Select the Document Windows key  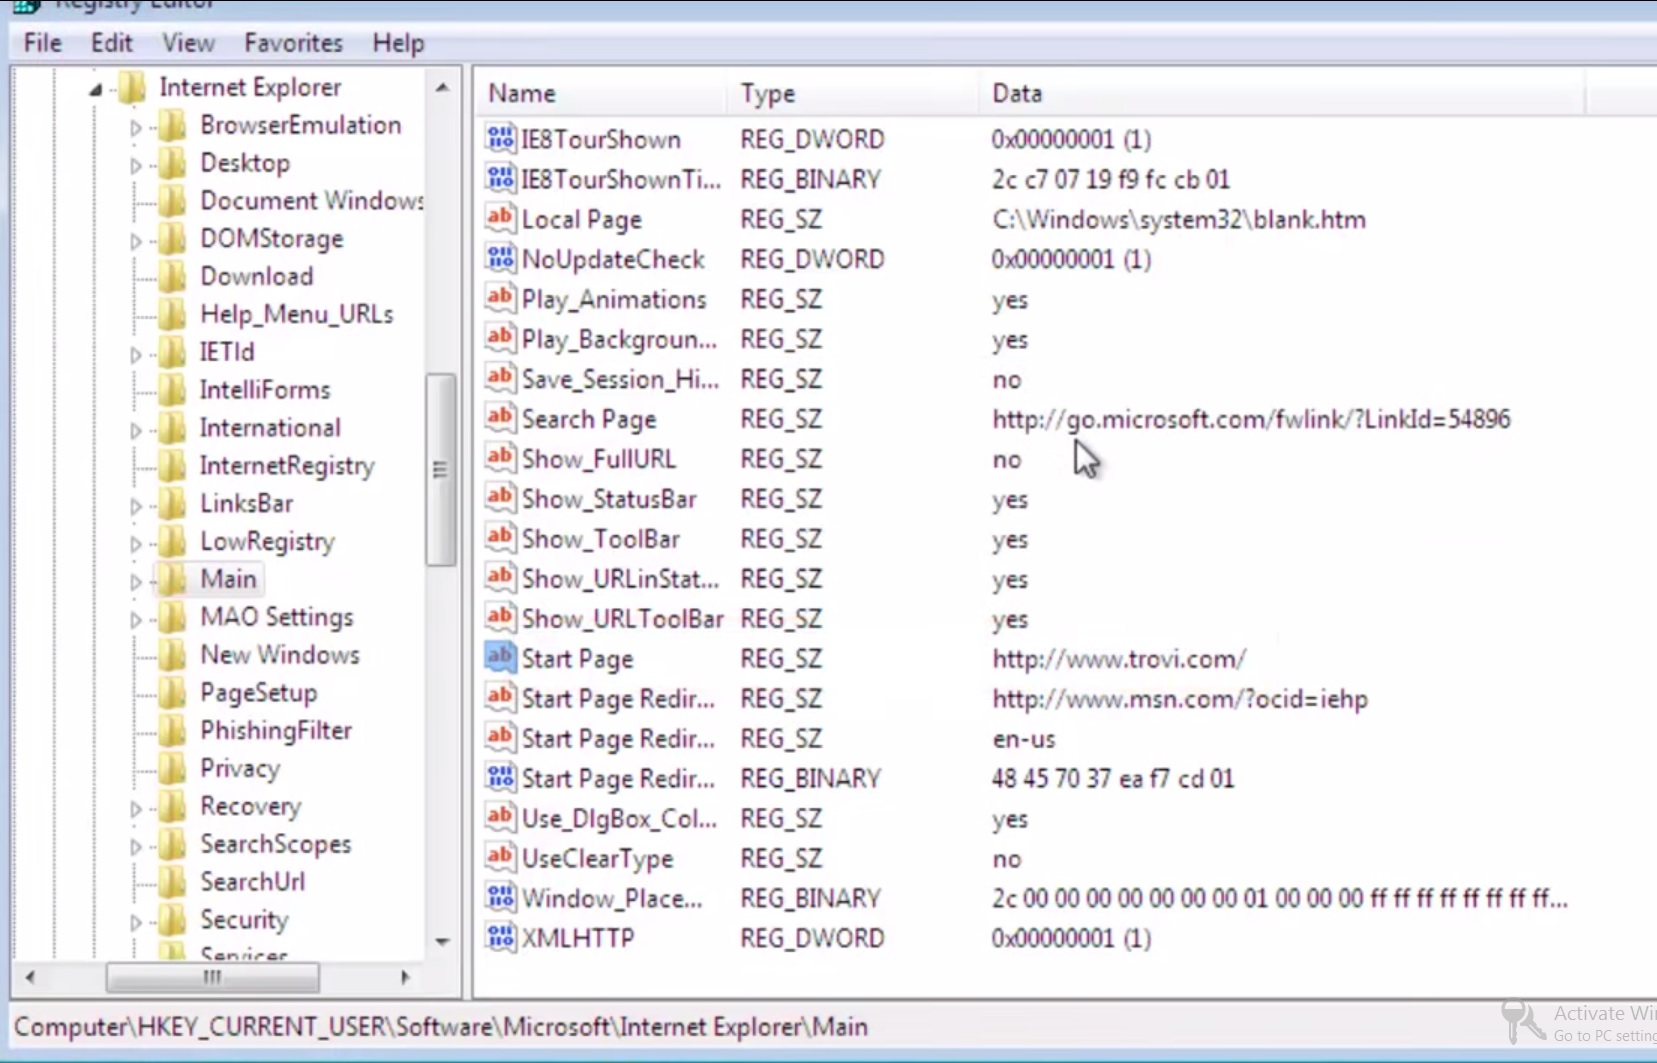point(312,201)
